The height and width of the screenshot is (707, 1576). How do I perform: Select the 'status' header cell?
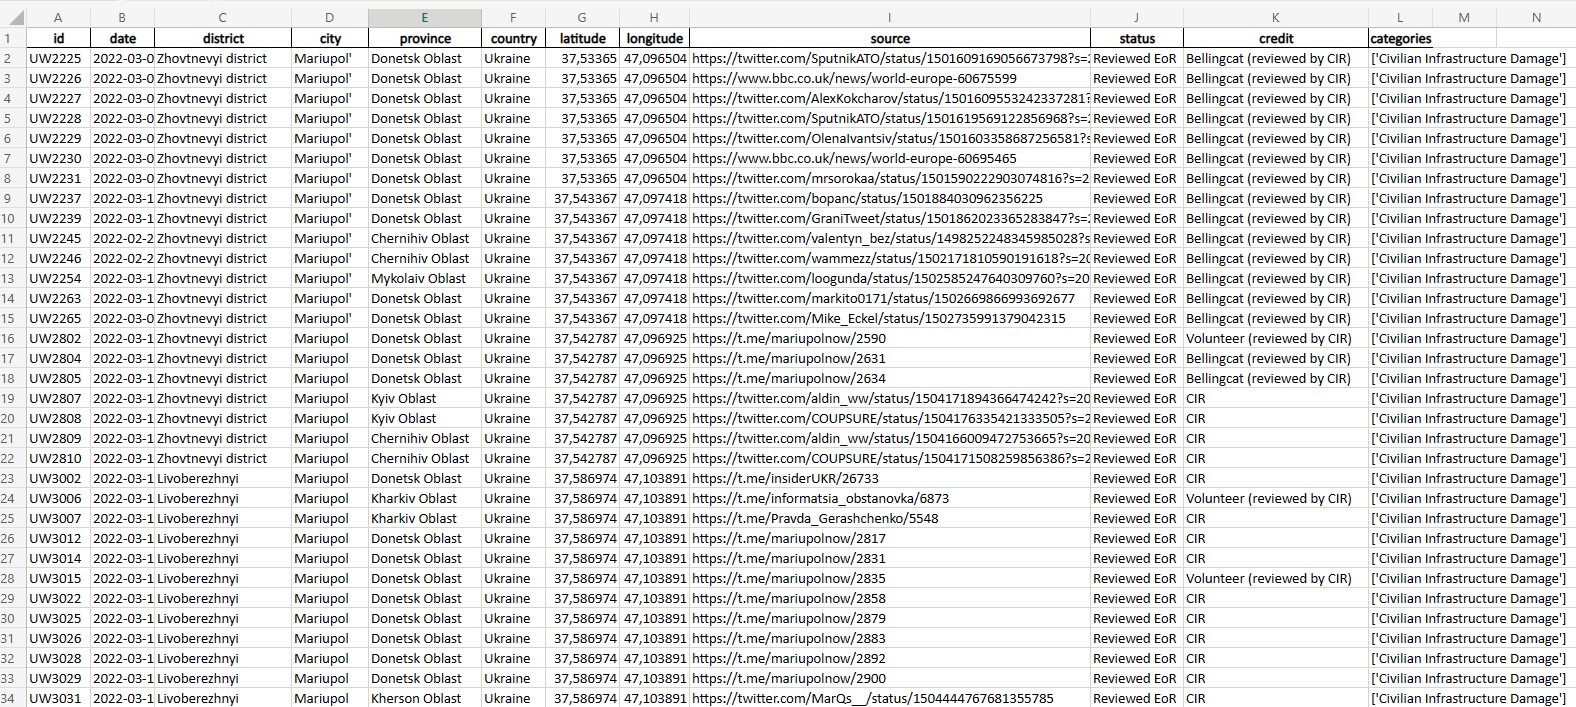pyautogui.click(x=1137, y=38)
